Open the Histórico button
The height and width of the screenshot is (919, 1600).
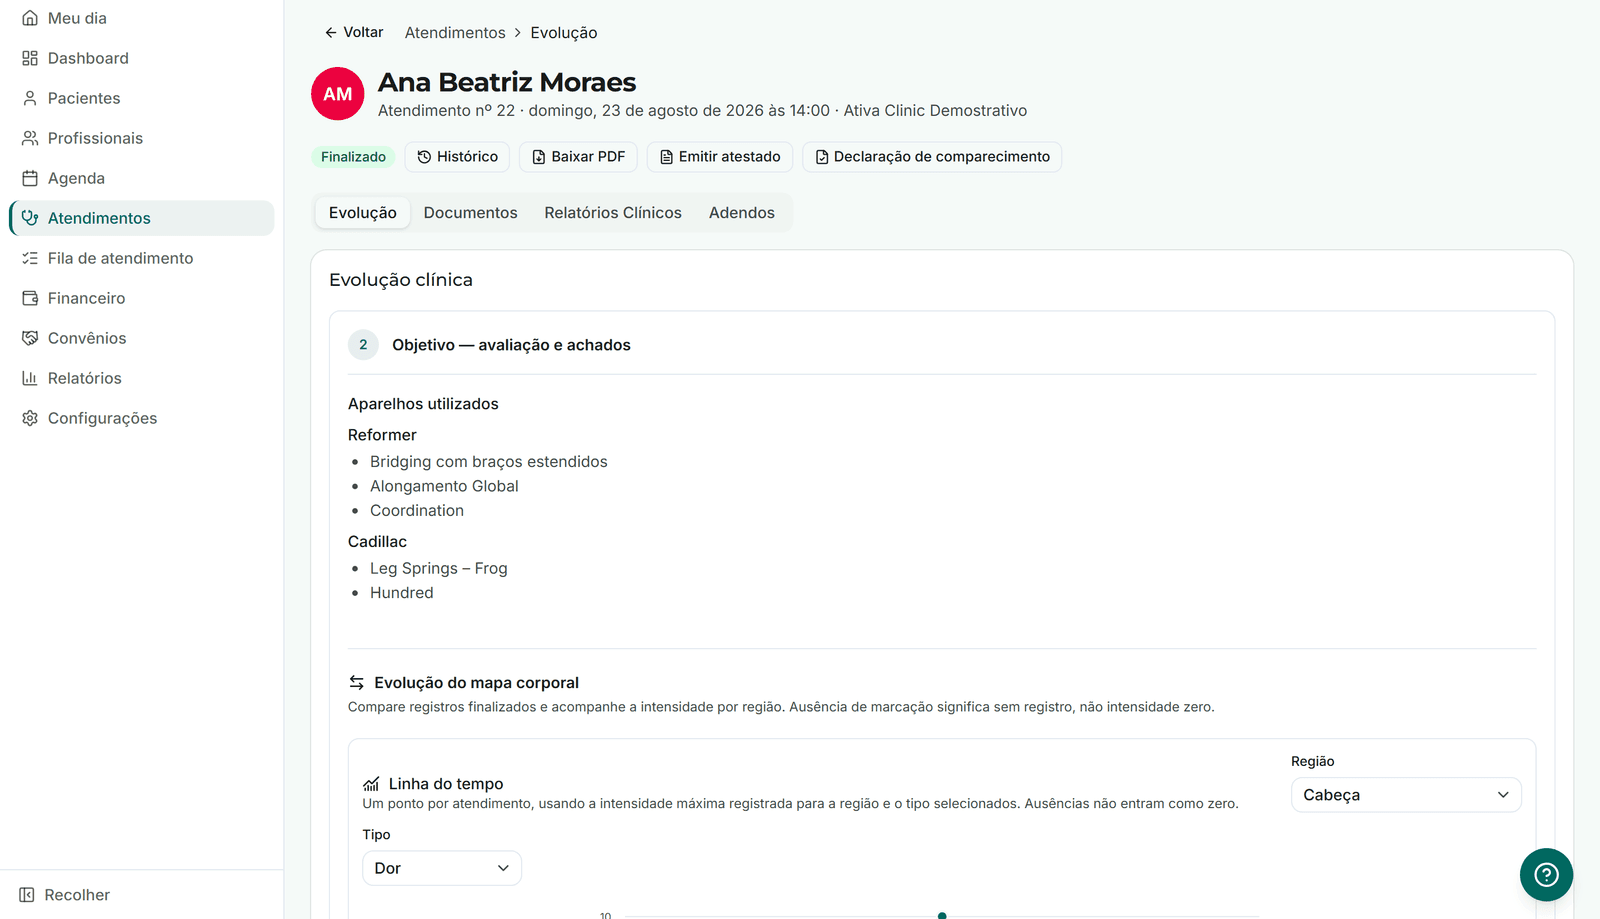pyautogui.click(x=458, y=157)
